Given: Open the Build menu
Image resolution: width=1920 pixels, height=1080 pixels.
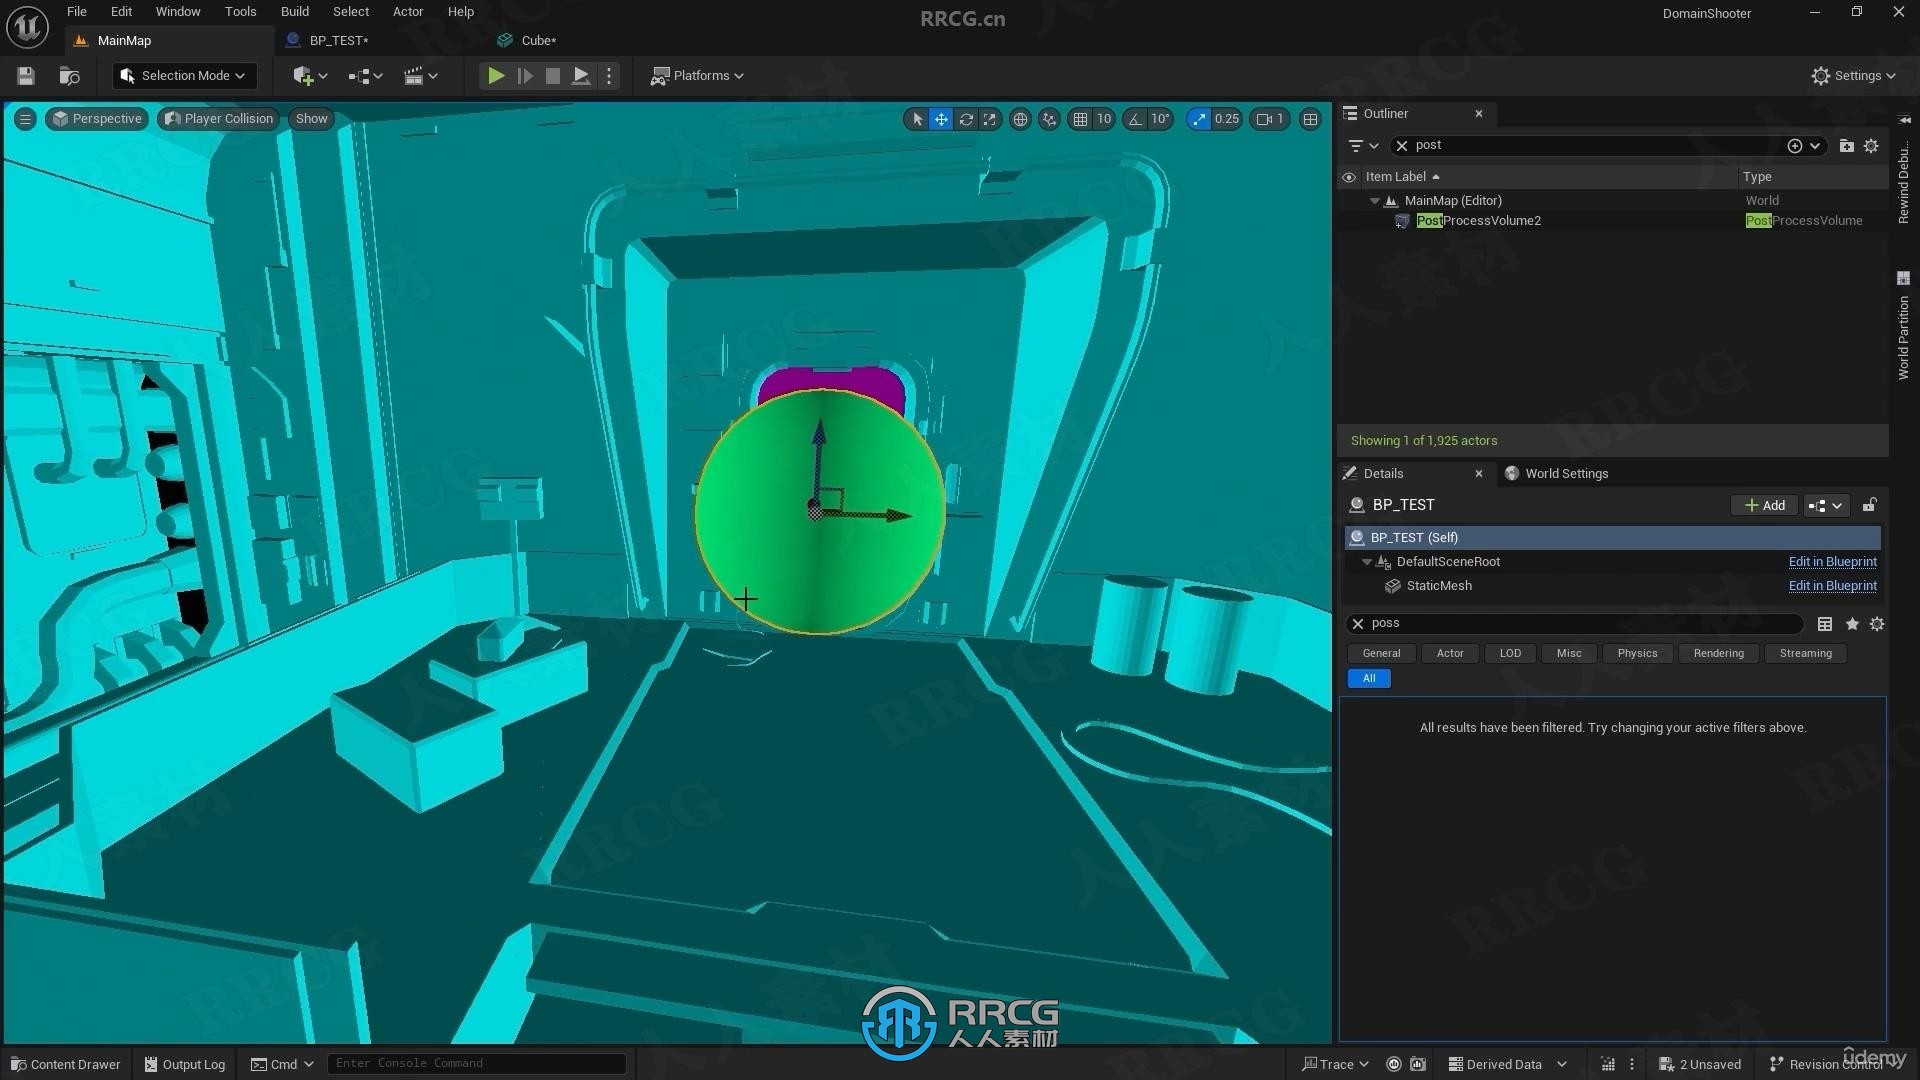Looking at the screenshot, I should pos(294,12).
